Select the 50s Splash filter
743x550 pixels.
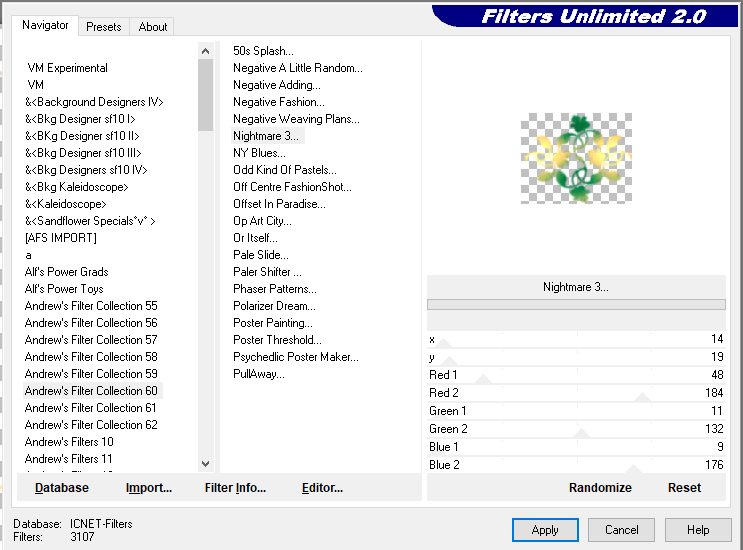pyautogui.click(x=263, y=51)
